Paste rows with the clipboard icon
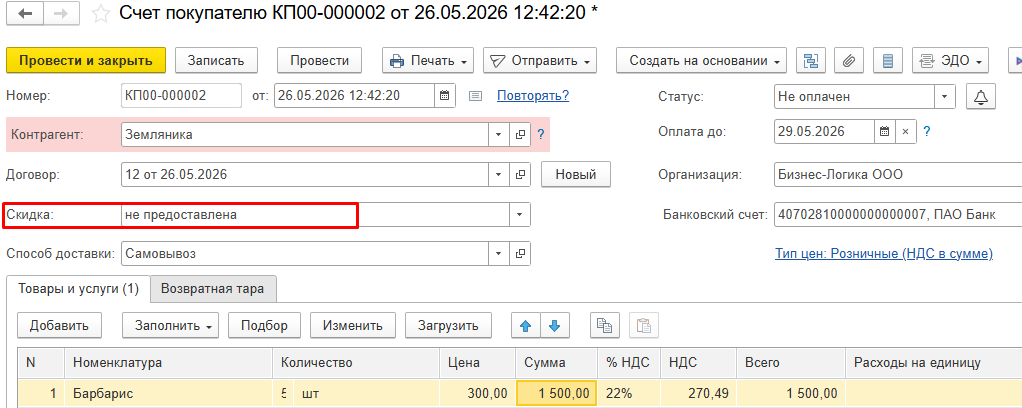1022x408 pixels. click(644, 325)
